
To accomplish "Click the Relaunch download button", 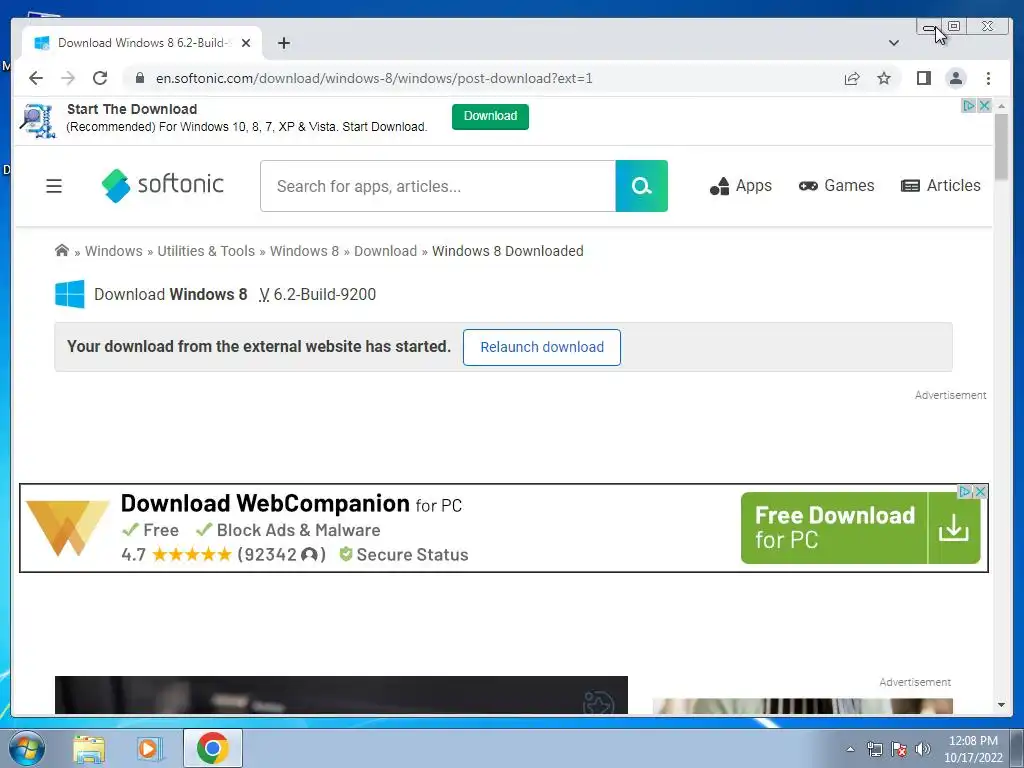I will click(x=542, y=347).
